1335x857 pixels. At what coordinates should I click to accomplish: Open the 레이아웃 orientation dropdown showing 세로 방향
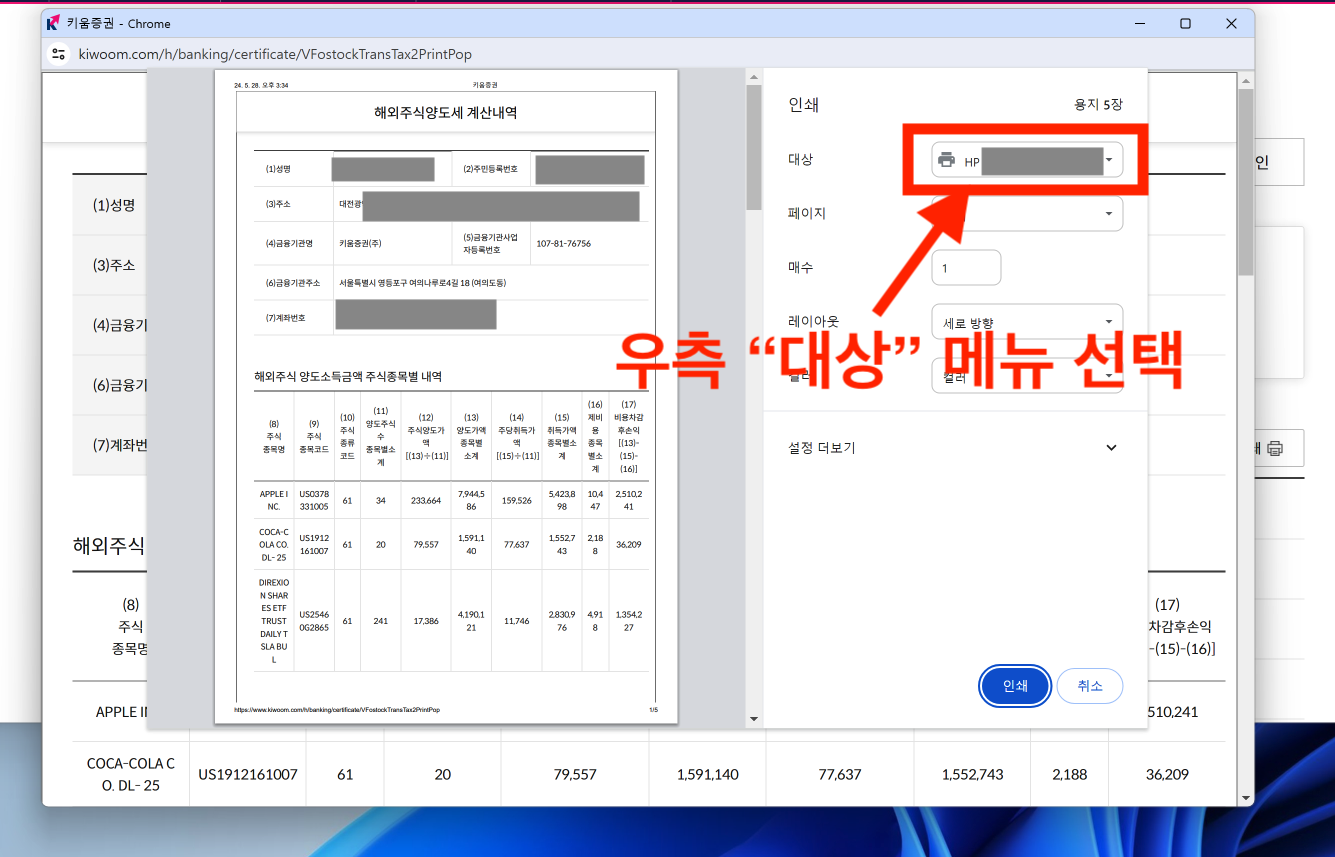(1025, 321)
